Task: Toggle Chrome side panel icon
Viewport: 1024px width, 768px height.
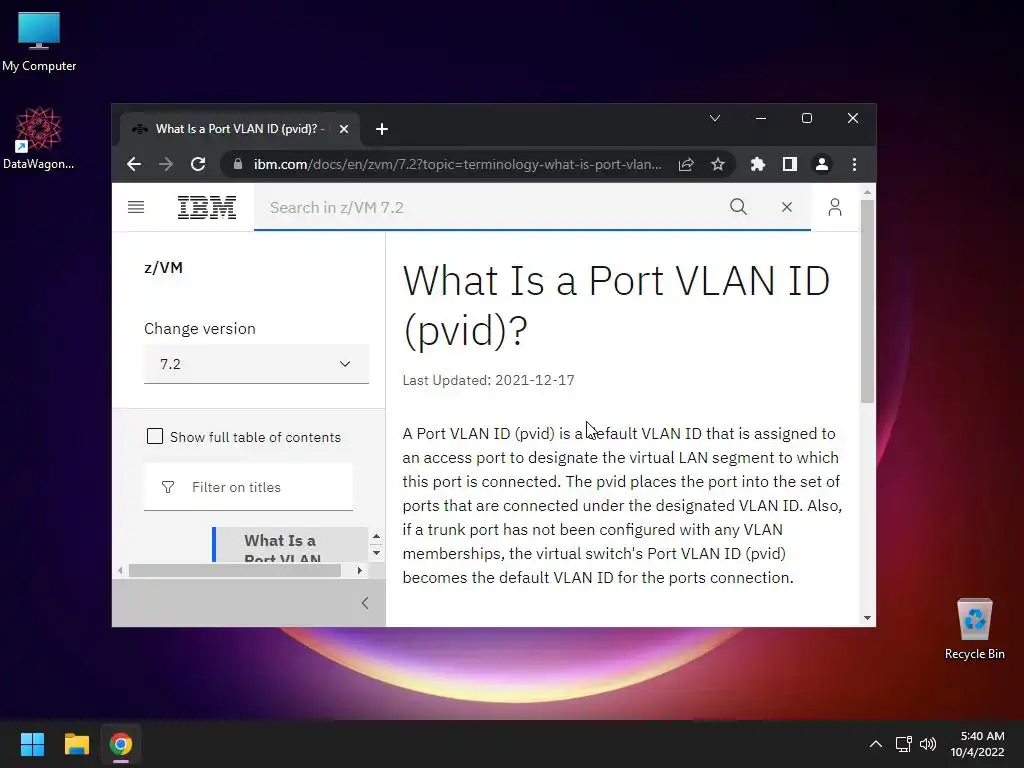Action: 790,164
